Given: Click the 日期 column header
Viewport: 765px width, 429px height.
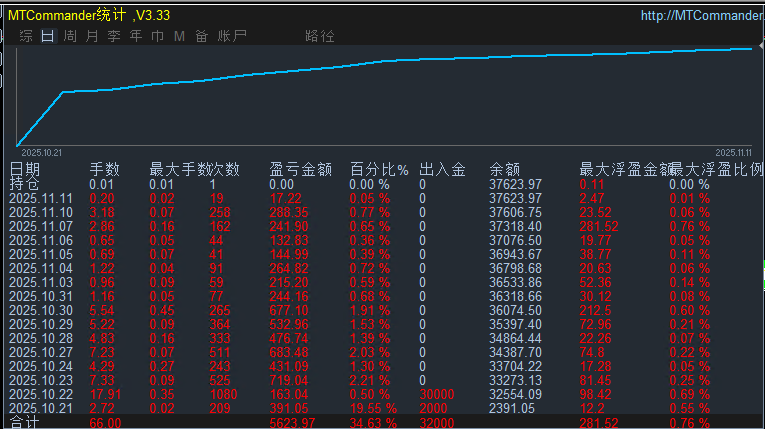Looking at the screenshot, I should coord(24,170).
